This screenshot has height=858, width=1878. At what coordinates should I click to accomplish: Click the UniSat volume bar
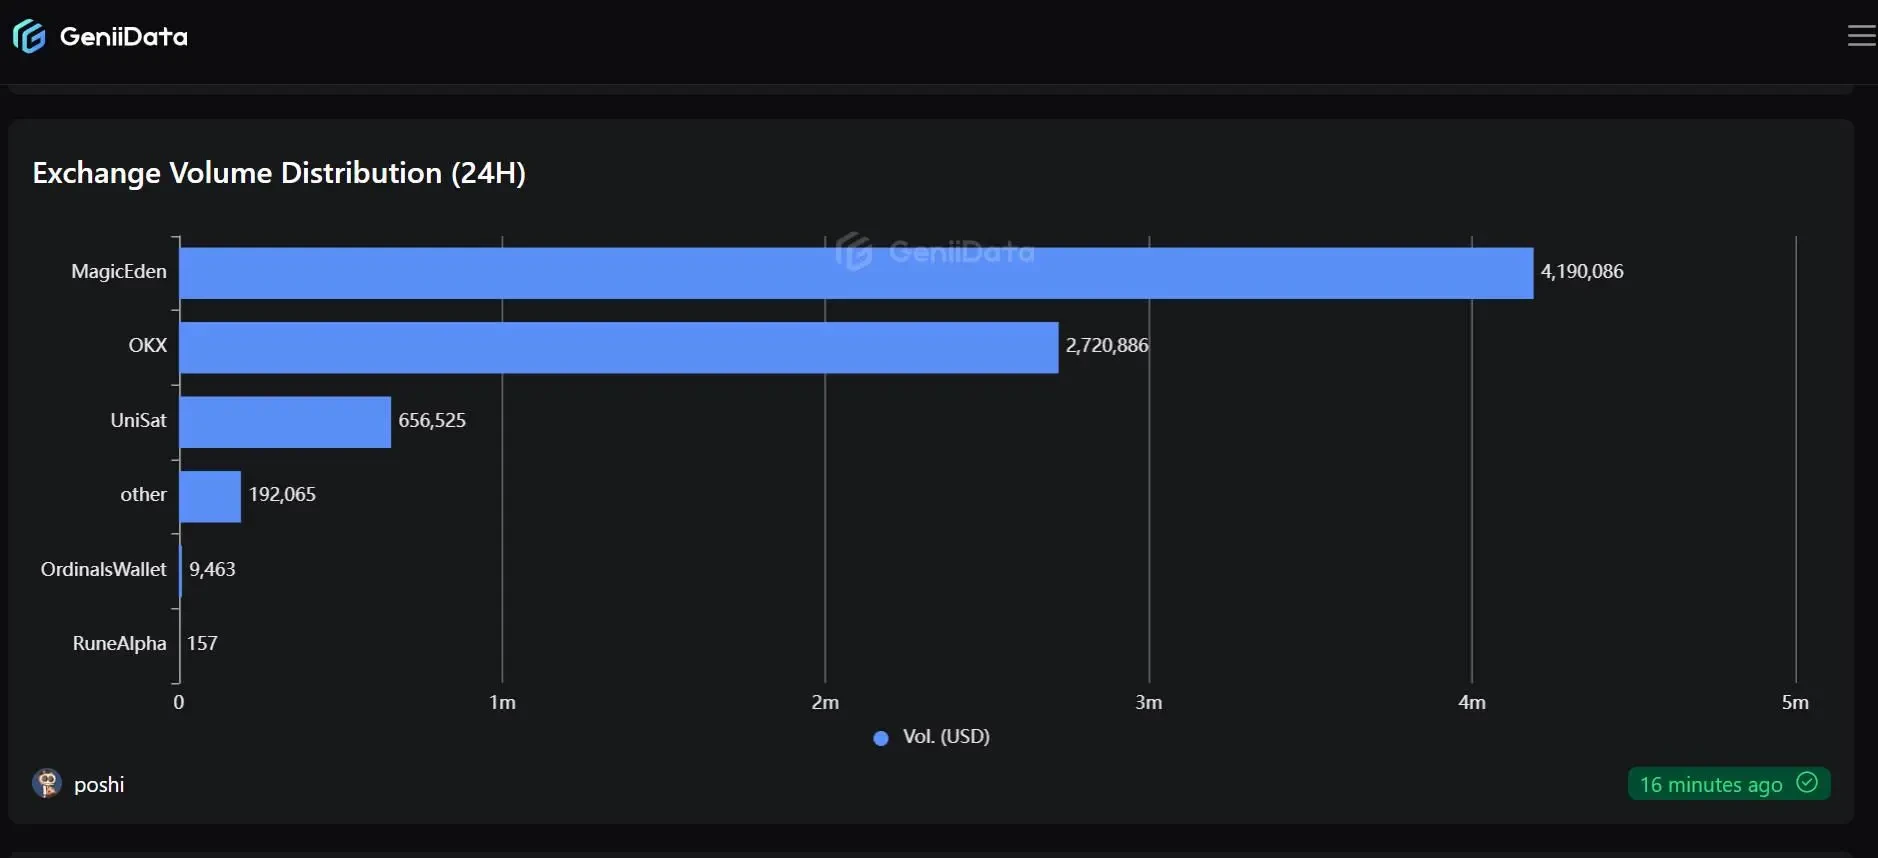coord(285,422)
